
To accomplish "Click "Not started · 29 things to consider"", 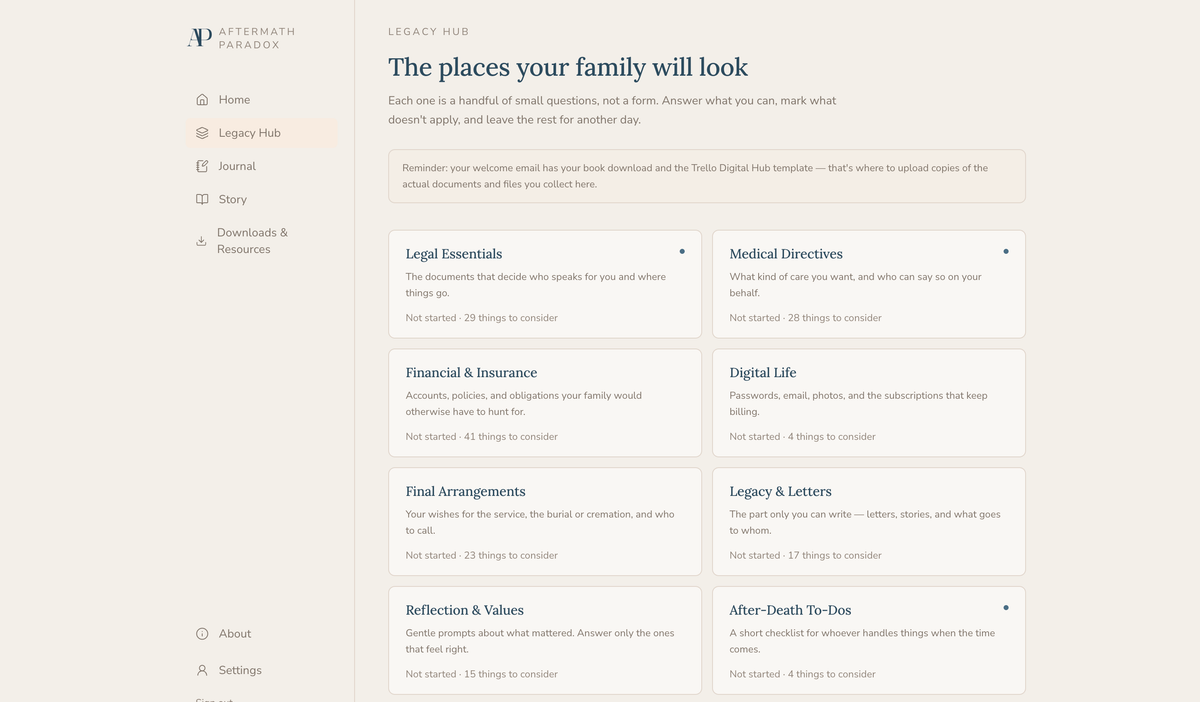I will point(482,318).
